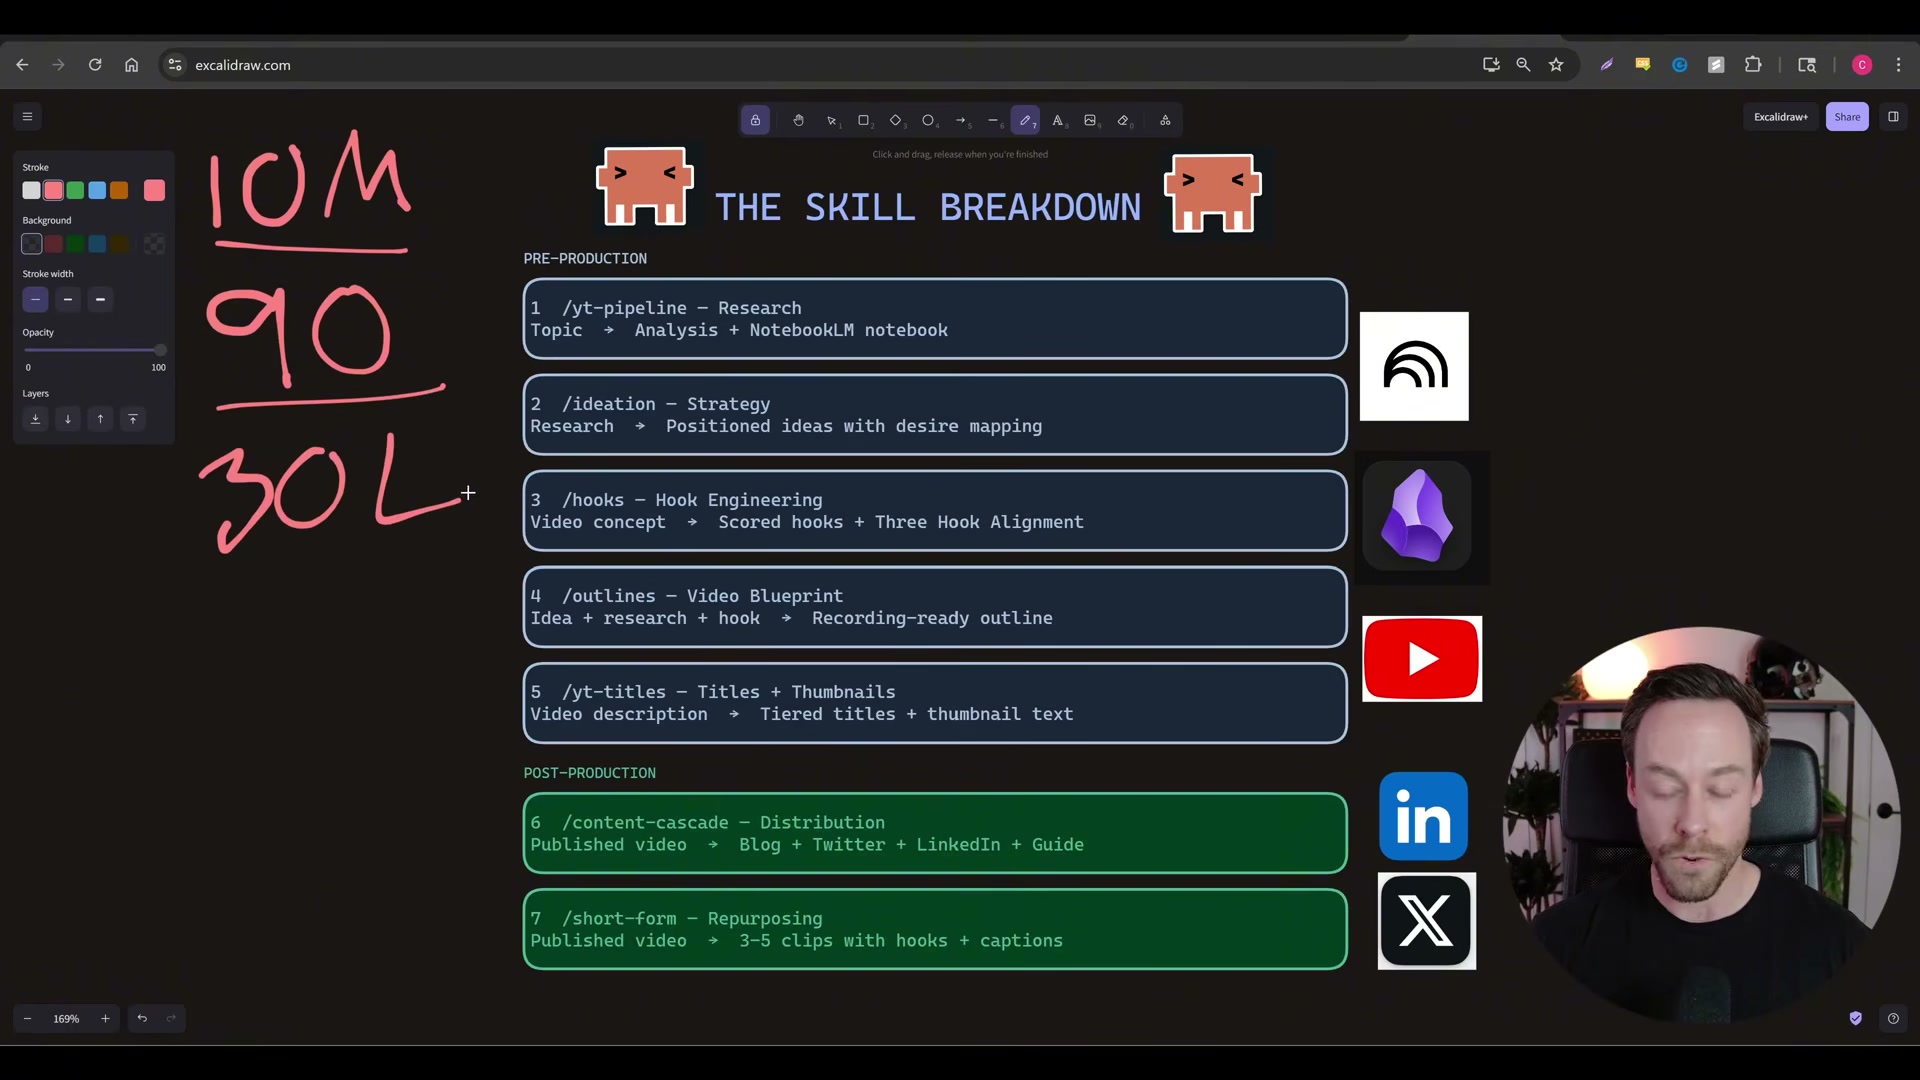This screenshot has width=1920, height=1080.
Task: Pick the orange stroke color
Action: [119, 190]
